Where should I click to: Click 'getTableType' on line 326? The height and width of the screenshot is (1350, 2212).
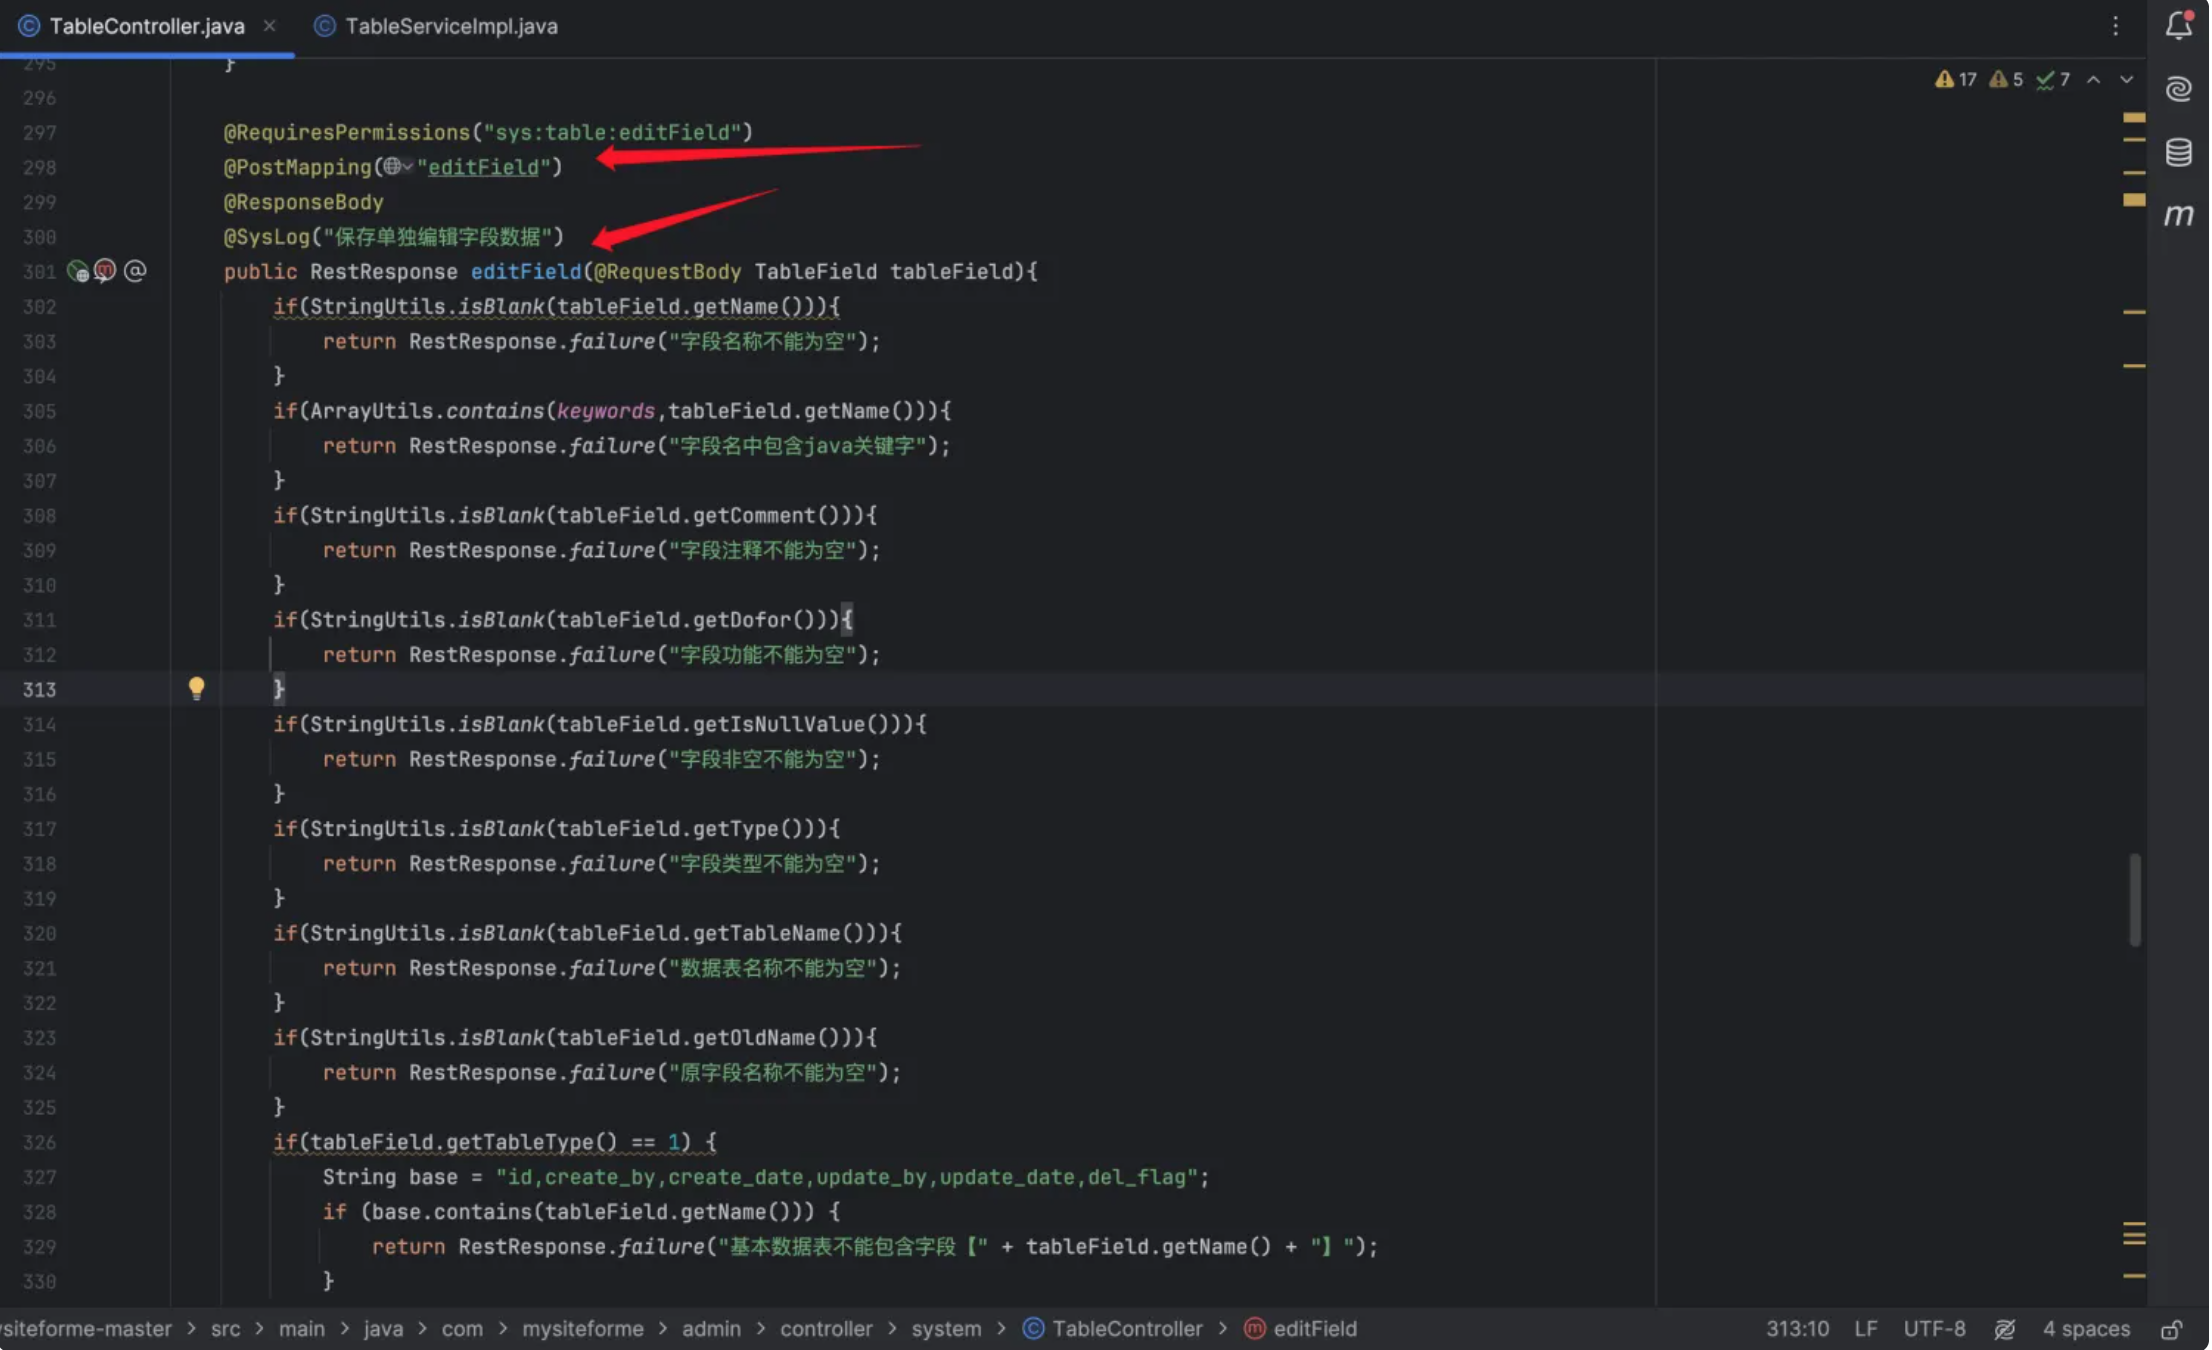[520, 1142]
